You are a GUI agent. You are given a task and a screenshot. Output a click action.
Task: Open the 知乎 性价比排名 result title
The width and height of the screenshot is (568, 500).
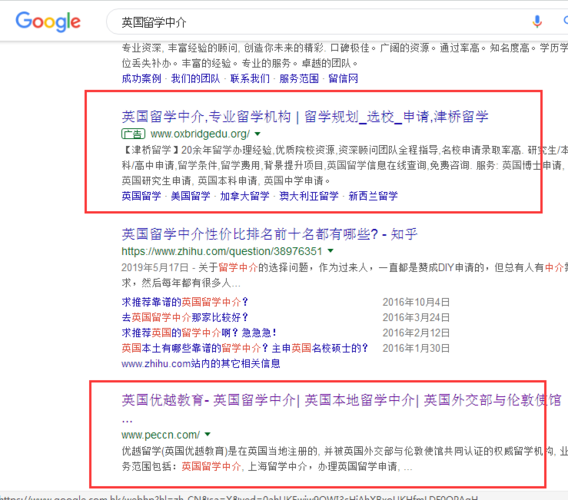pyautogui.click(x=270, y=234)
